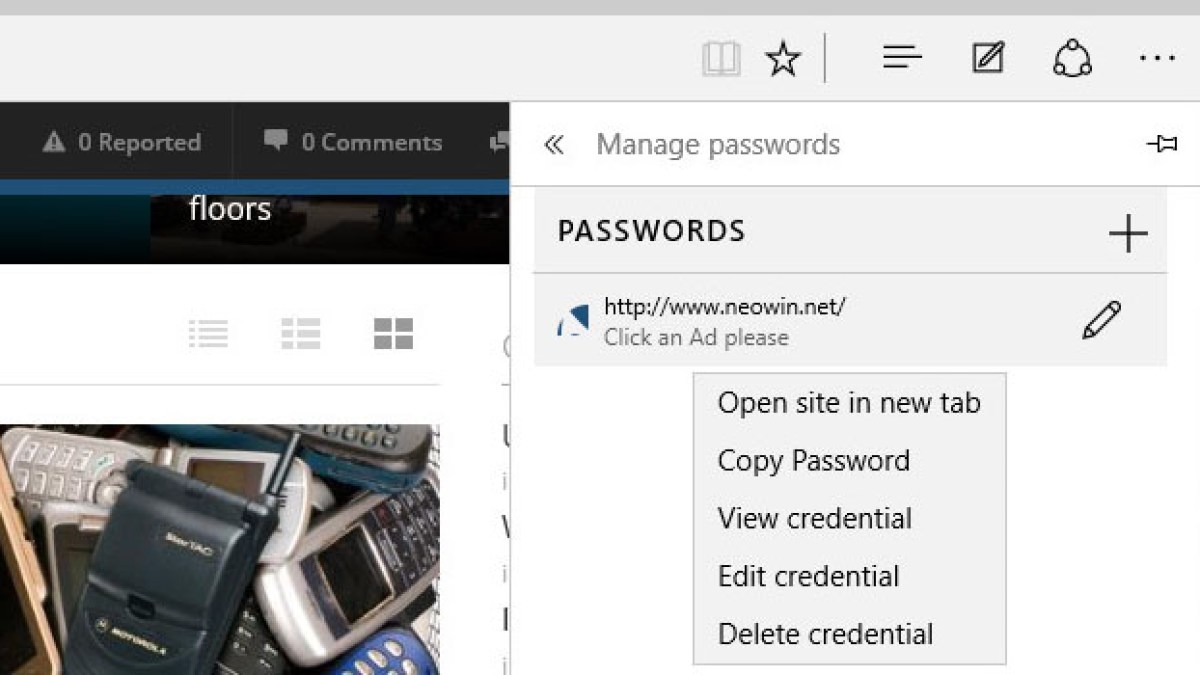This screenshot has height=675, width=1200.
Task: Switch to simple list view icon
Action: (x=209, y=333)
